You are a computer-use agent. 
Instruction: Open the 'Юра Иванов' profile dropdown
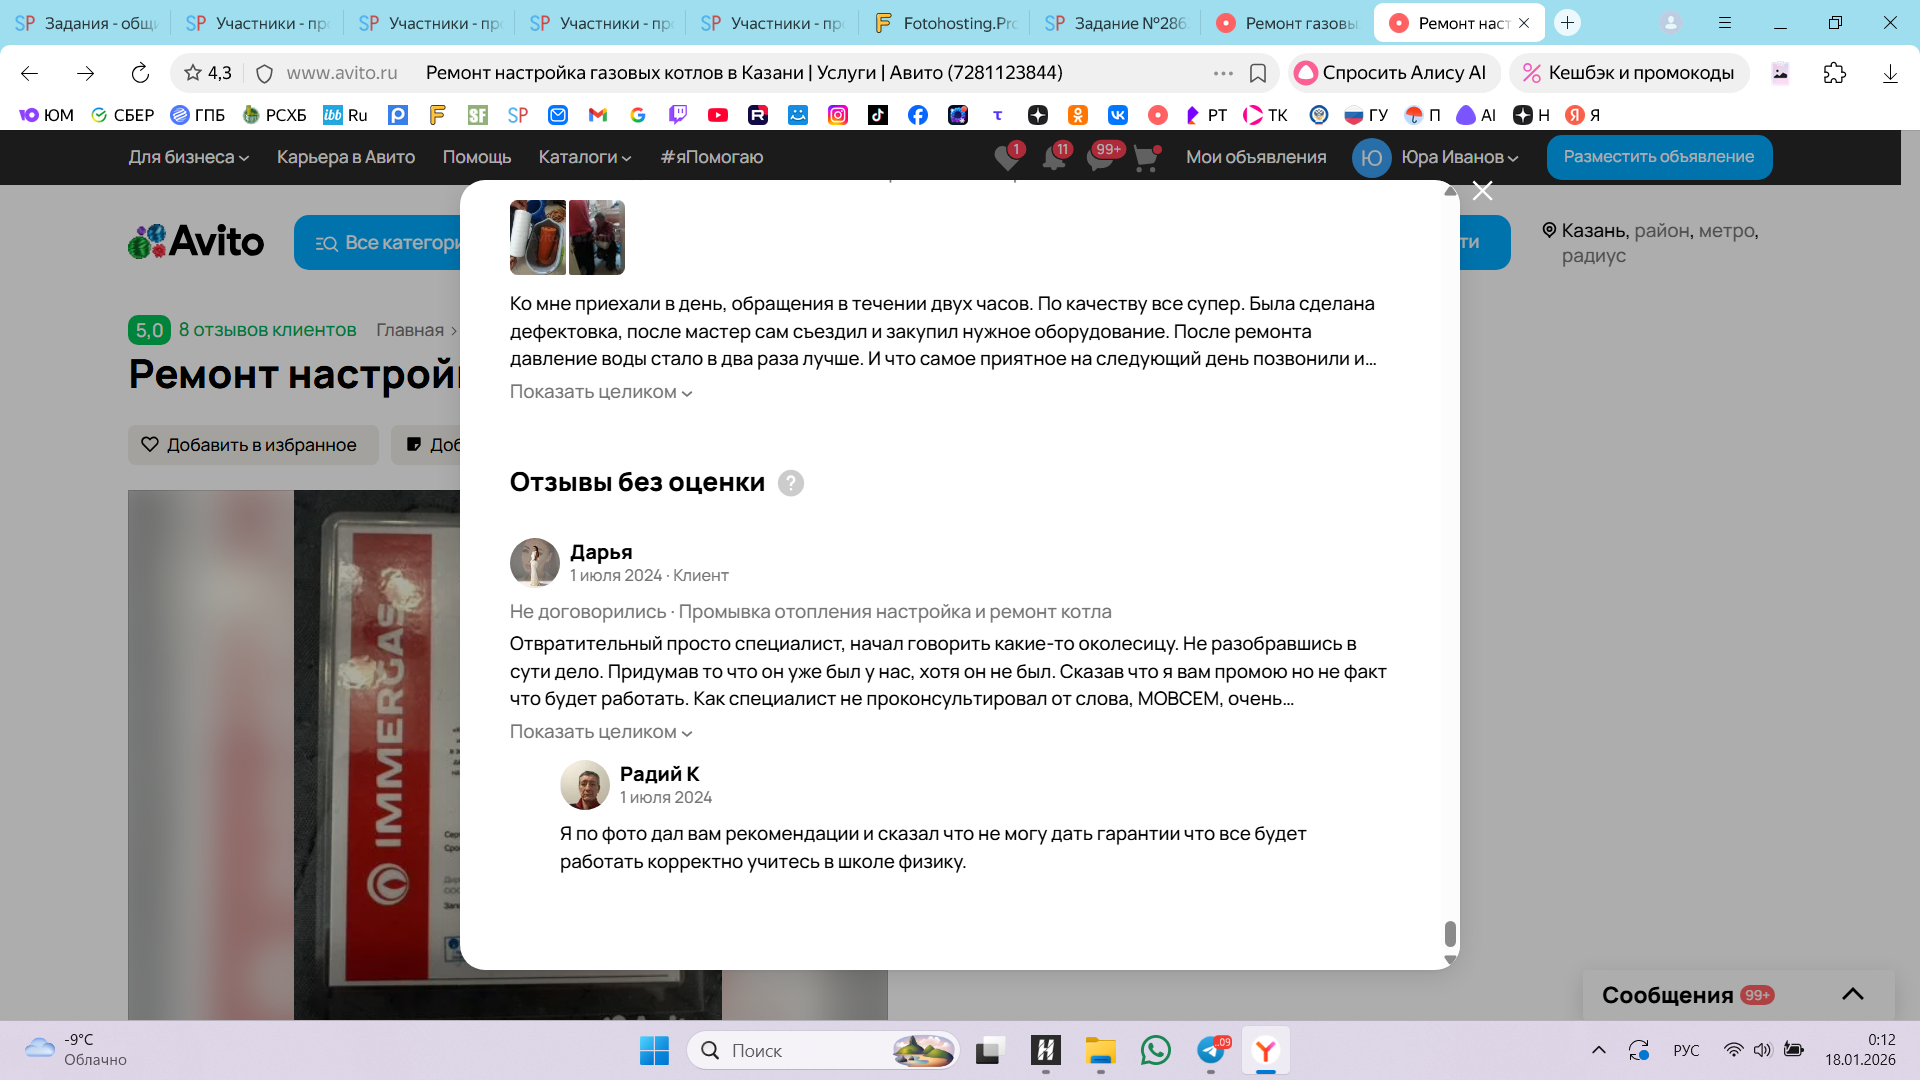pos(1458,157)
